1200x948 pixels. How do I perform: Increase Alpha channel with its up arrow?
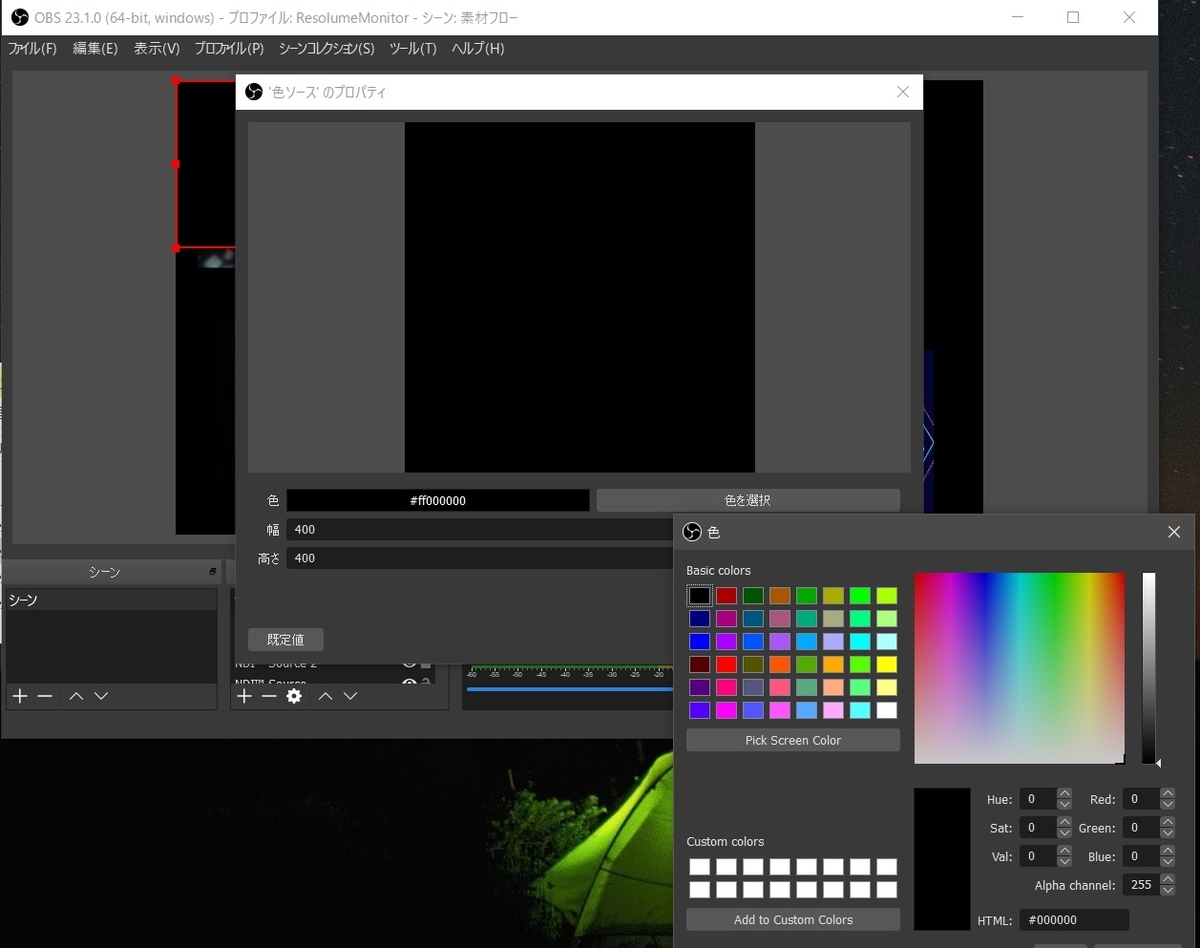click(1167, 880)
